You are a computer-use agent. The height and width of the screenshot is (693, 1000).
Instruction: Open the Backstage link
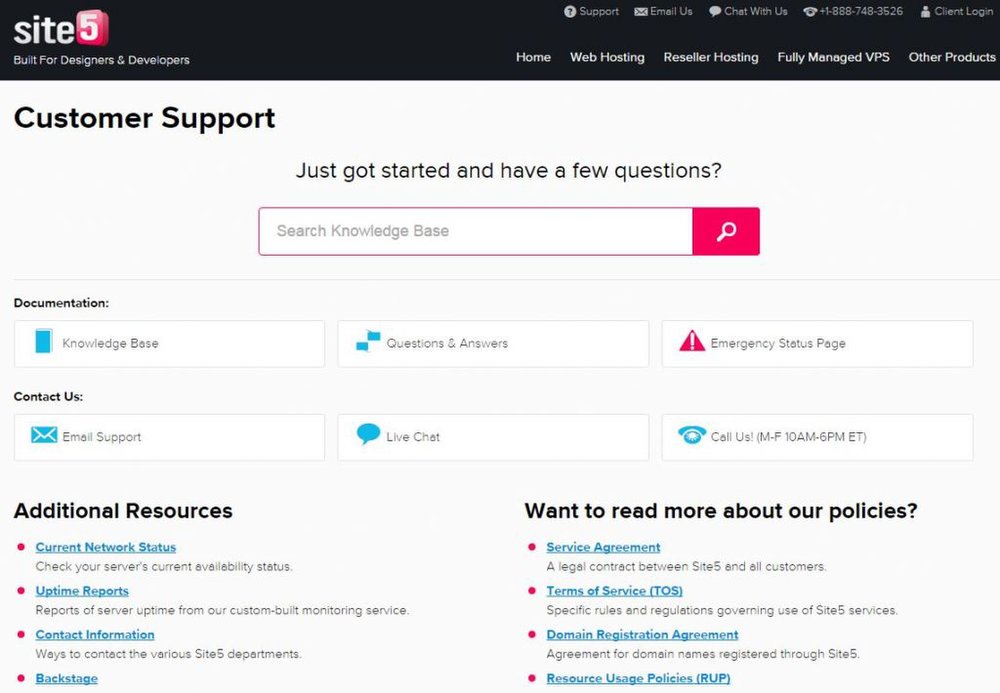click(x=67, y=678)
